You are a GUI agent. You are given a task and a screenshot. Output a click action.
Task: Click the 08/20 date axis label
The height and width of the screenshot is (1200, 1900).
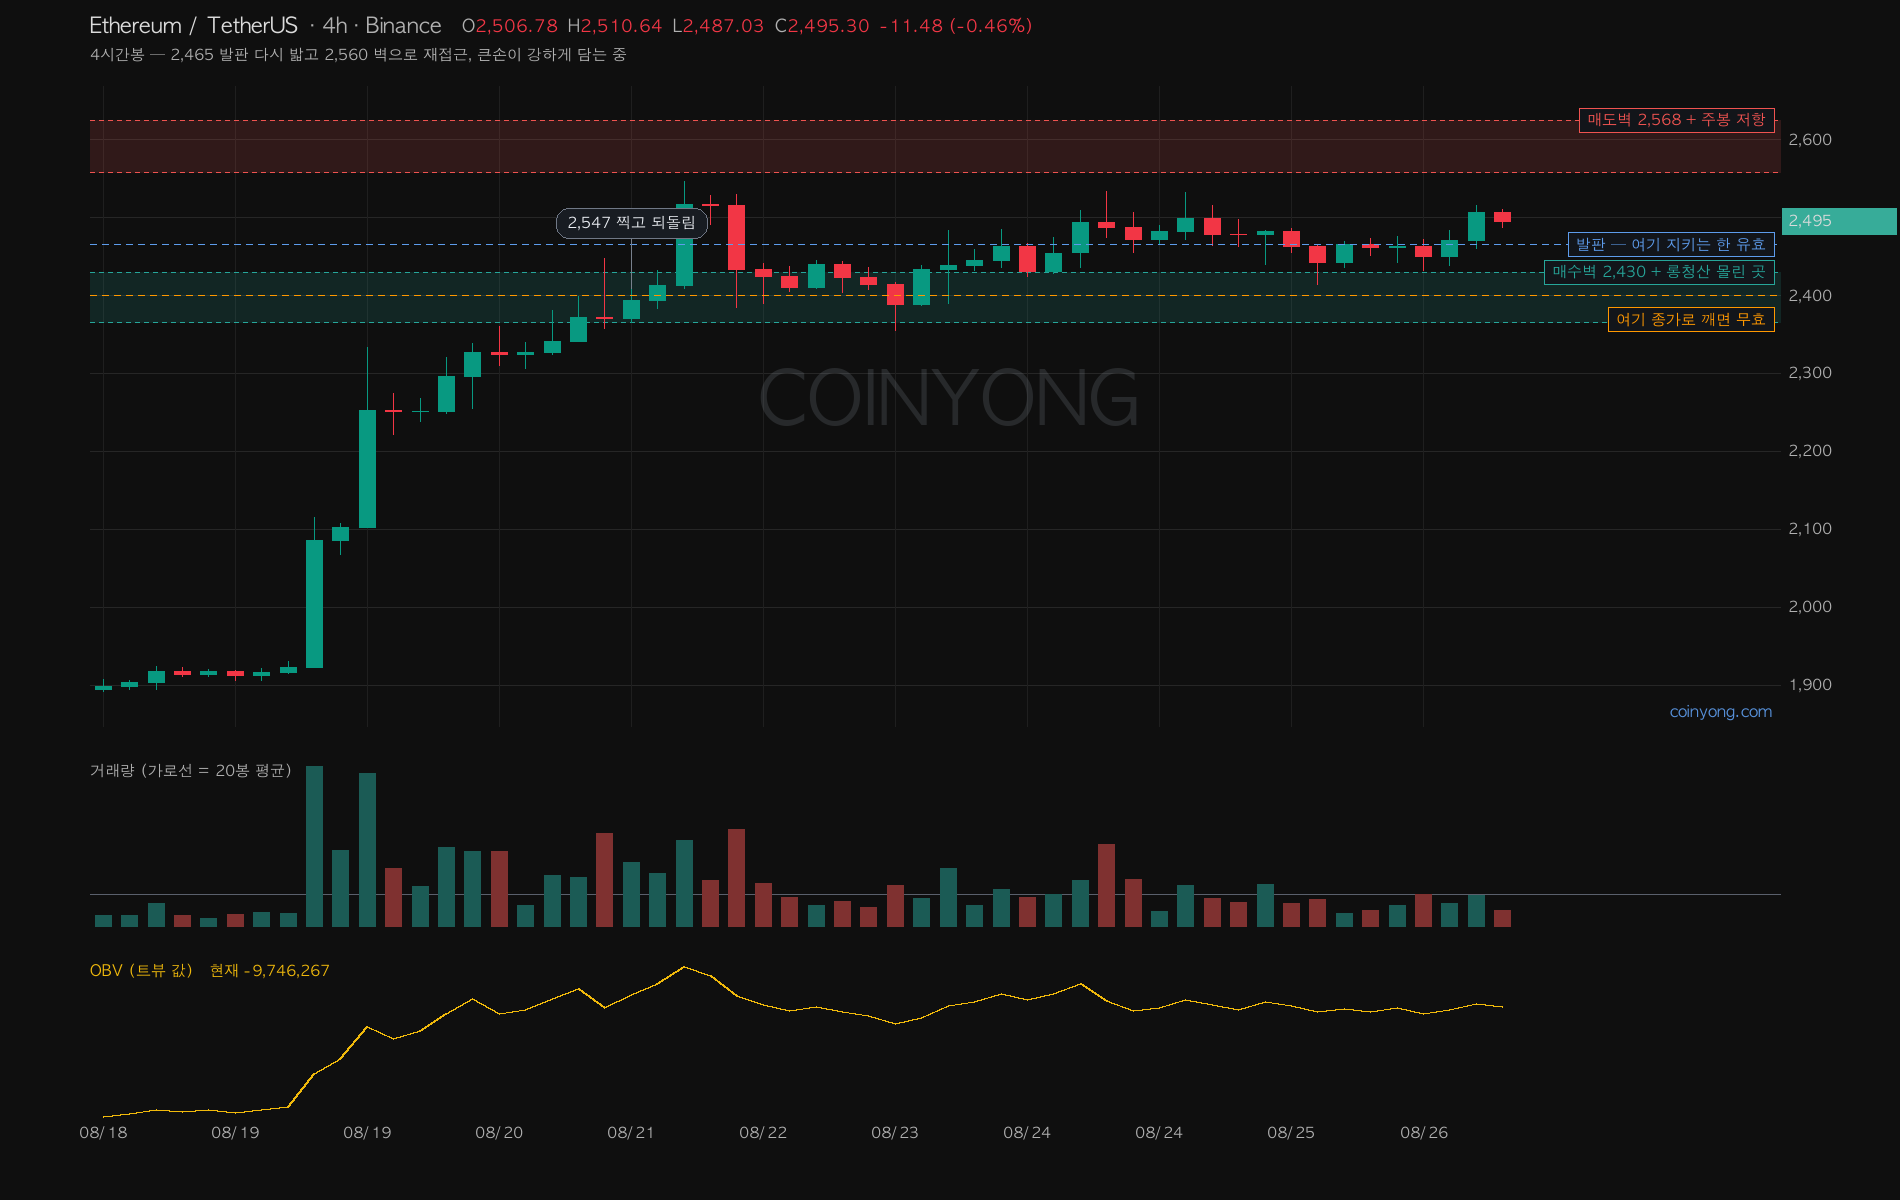click(499, 1133)
